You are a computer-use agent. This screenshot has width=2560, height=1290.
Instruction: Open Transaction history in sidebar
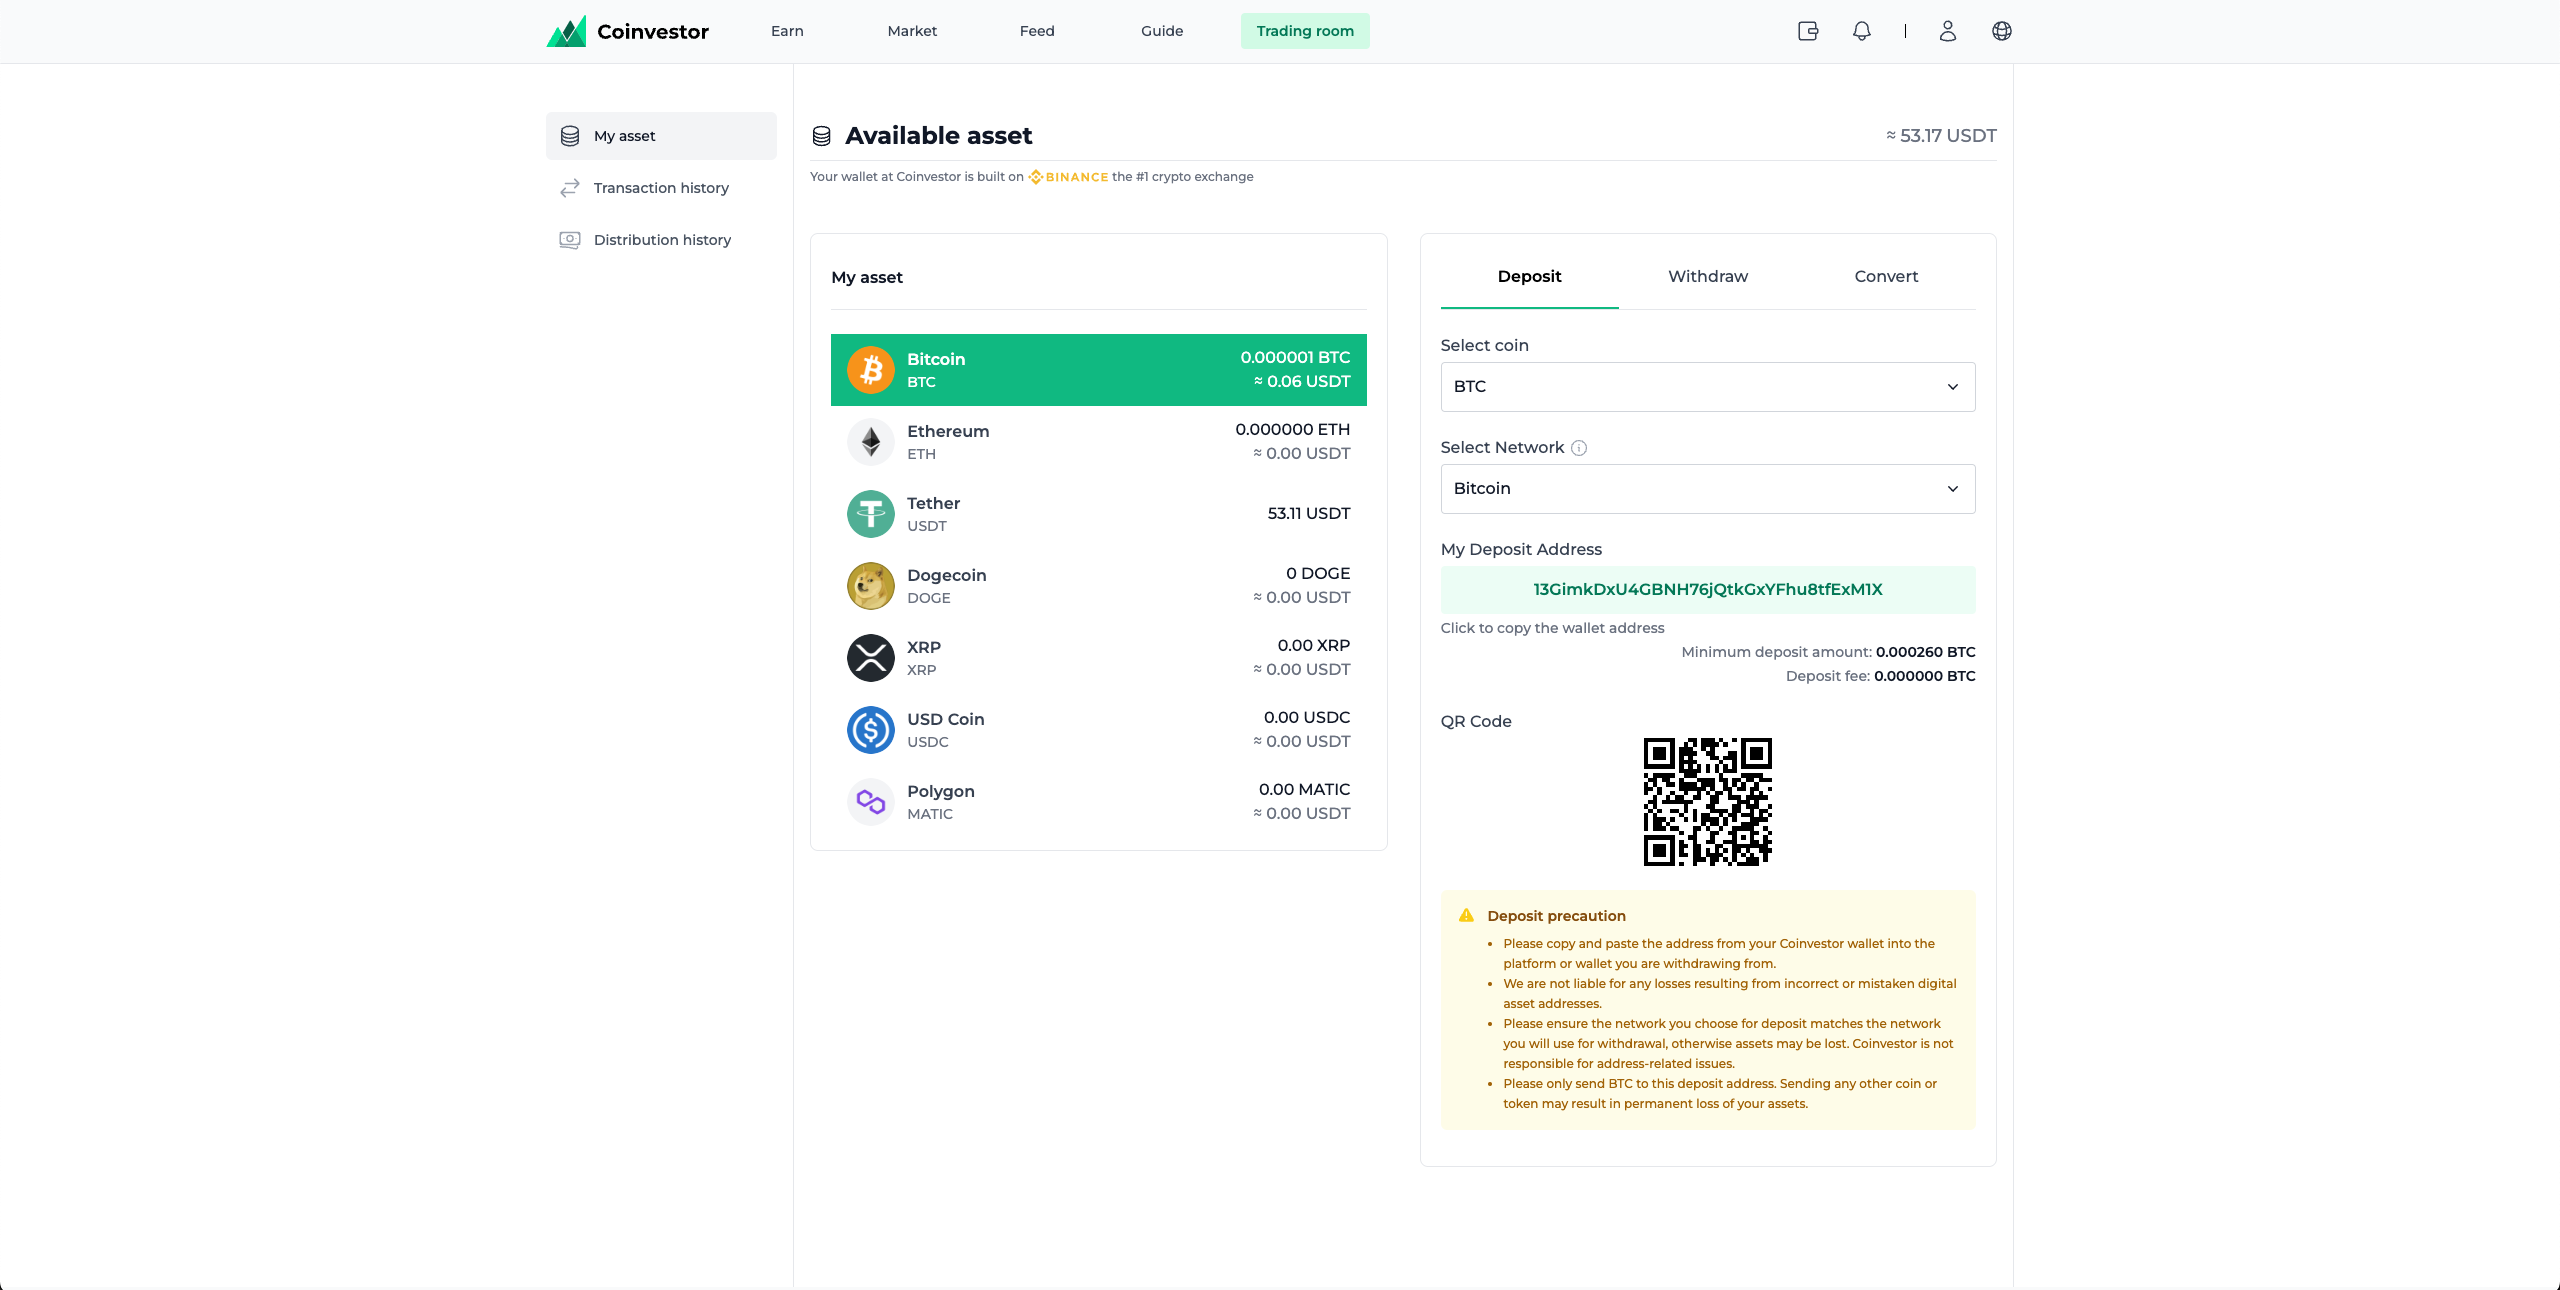click(x=661, y=188)
